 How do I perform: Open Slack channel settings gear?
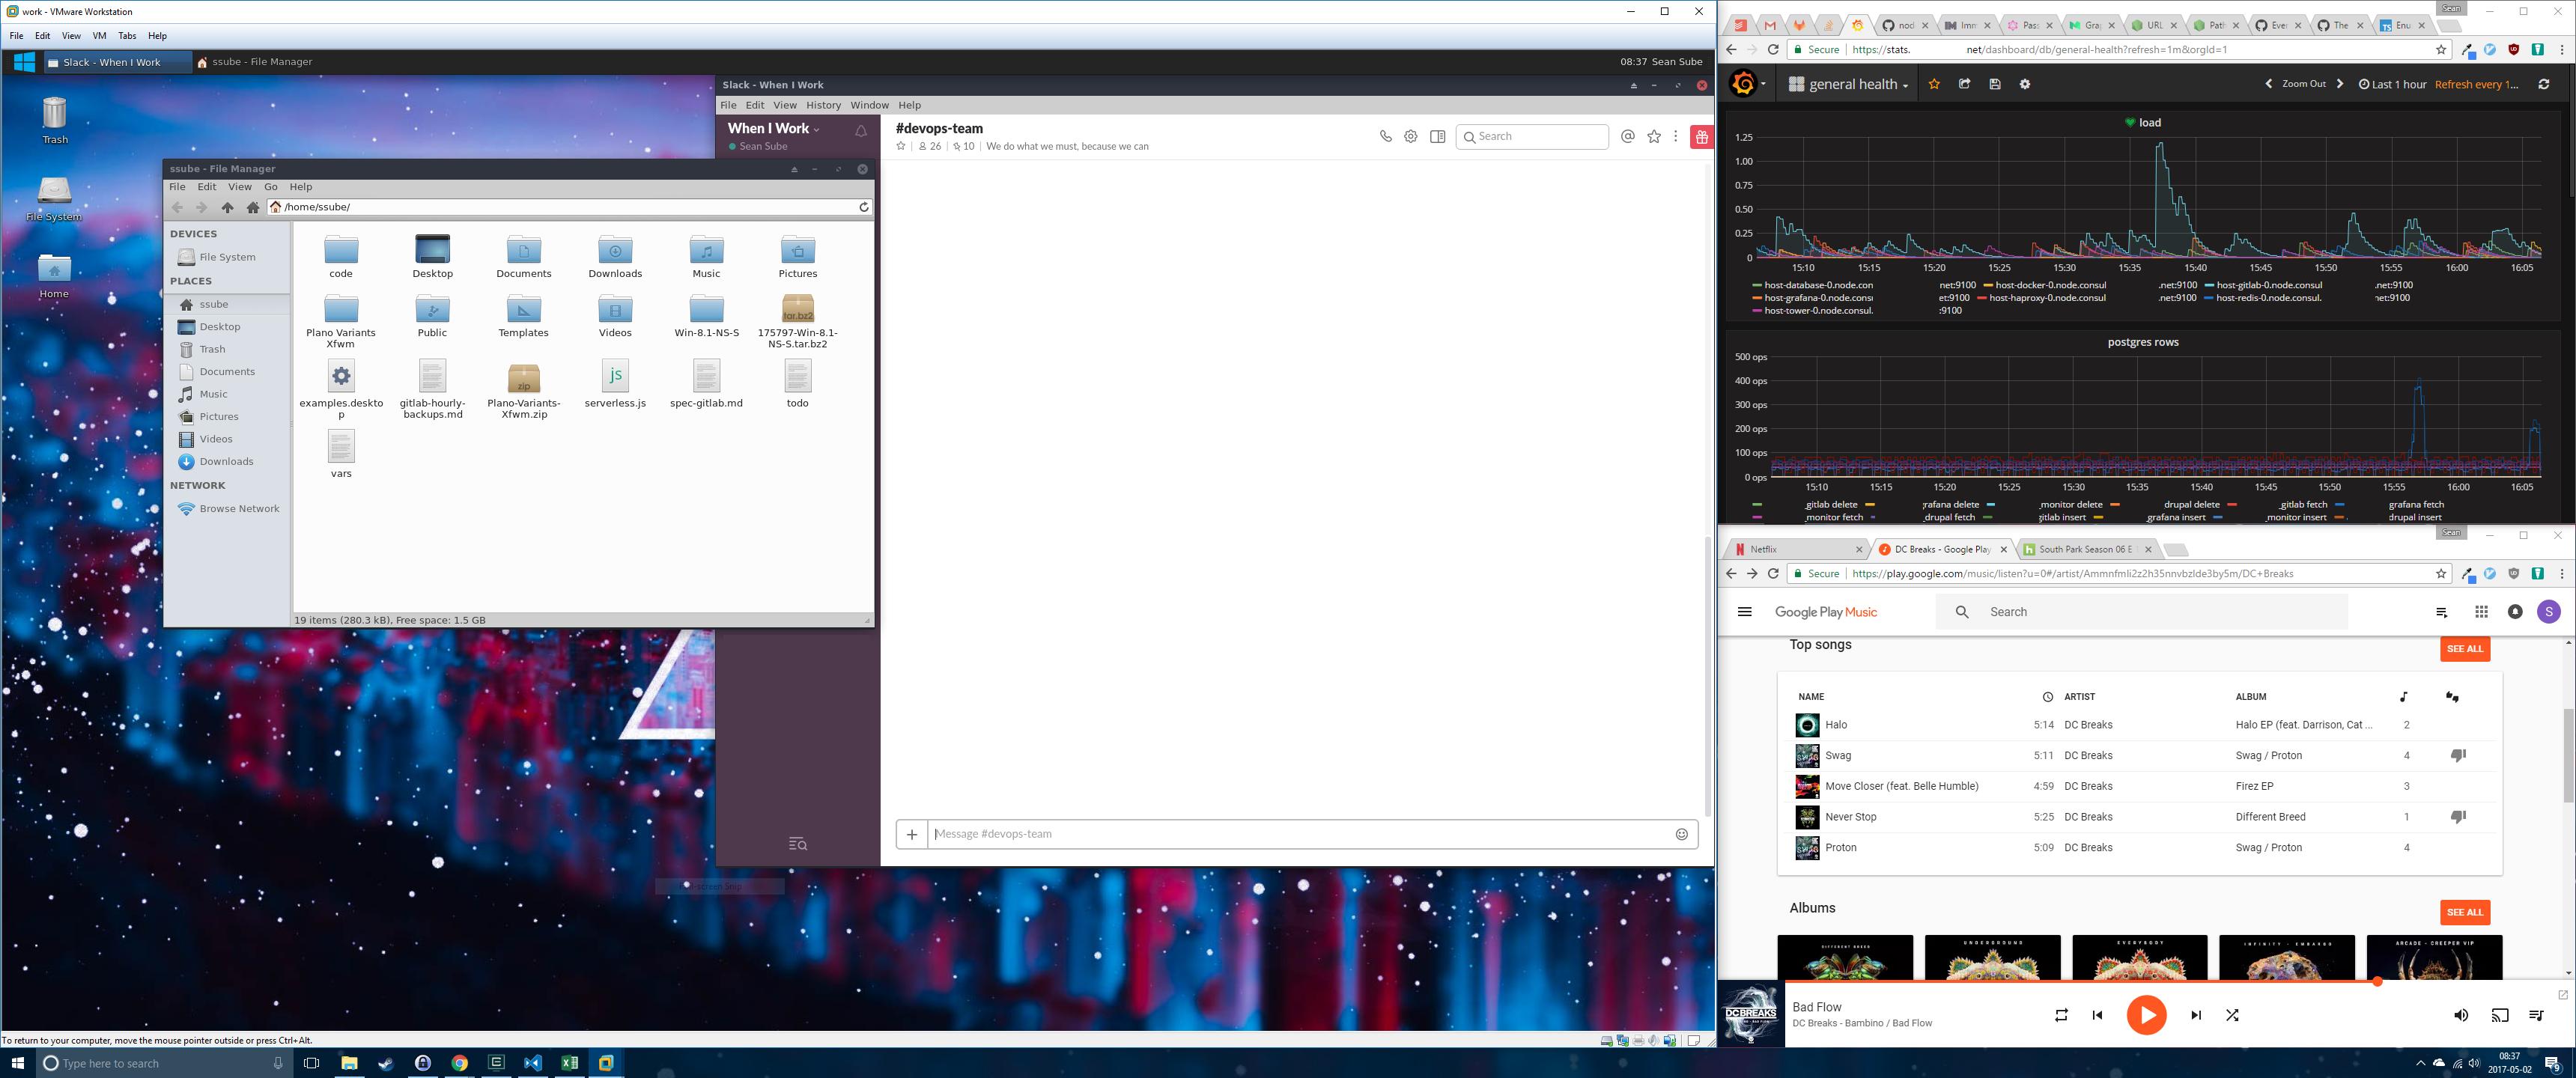(x=1410, y=136)
